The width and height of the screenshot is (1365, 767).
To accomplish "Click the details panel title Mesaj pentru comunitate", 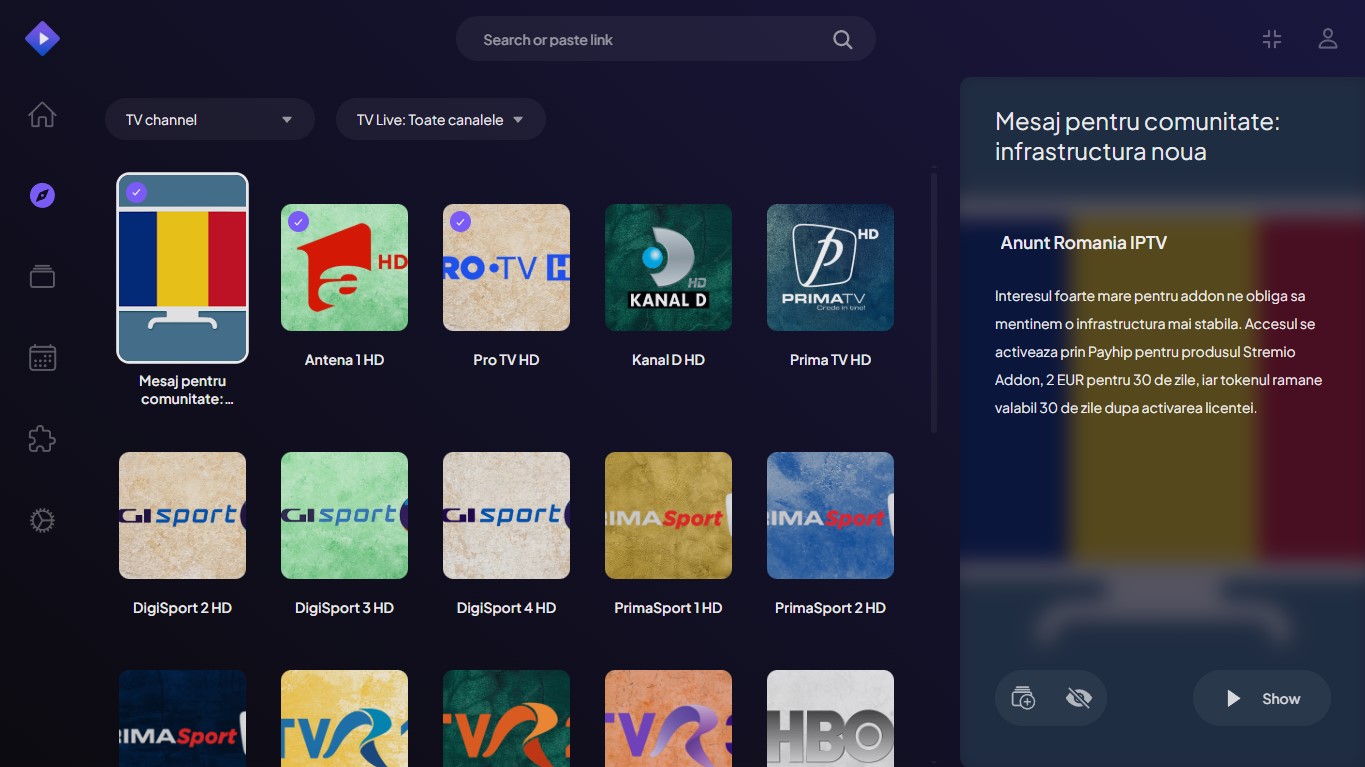I will 1137,137.
